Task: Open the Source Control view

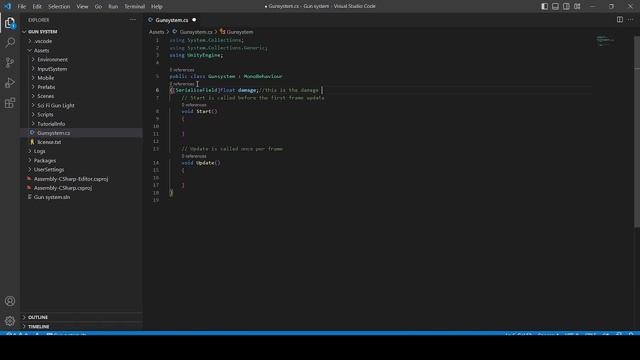Action: pyautogui.click(x=10, y=62)
